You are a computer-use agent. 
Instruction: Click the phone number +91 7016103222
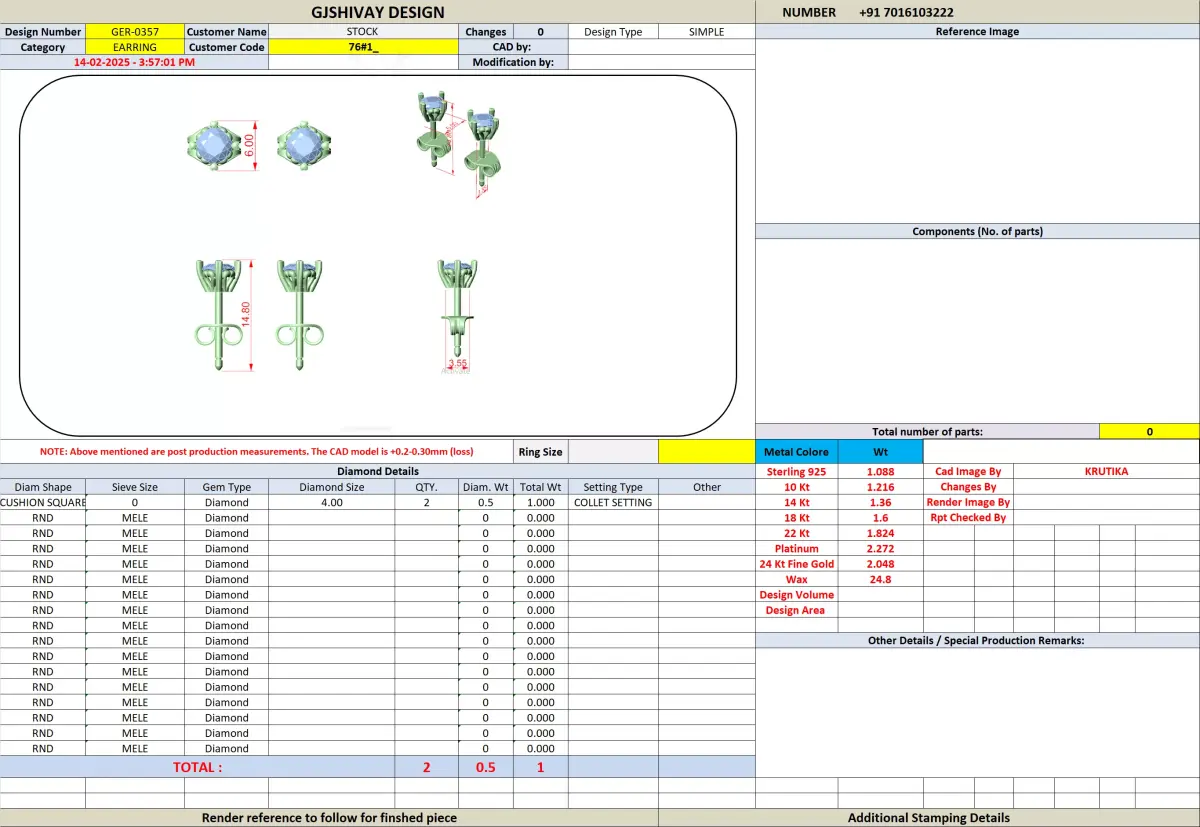[906, 12]
